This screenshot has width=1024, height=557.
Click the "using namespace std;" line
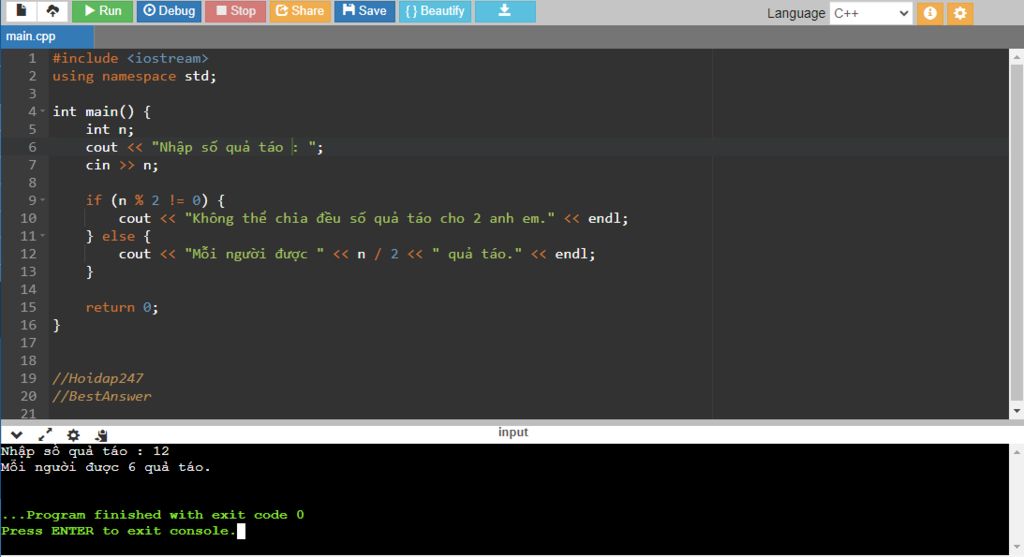point(135,76)
